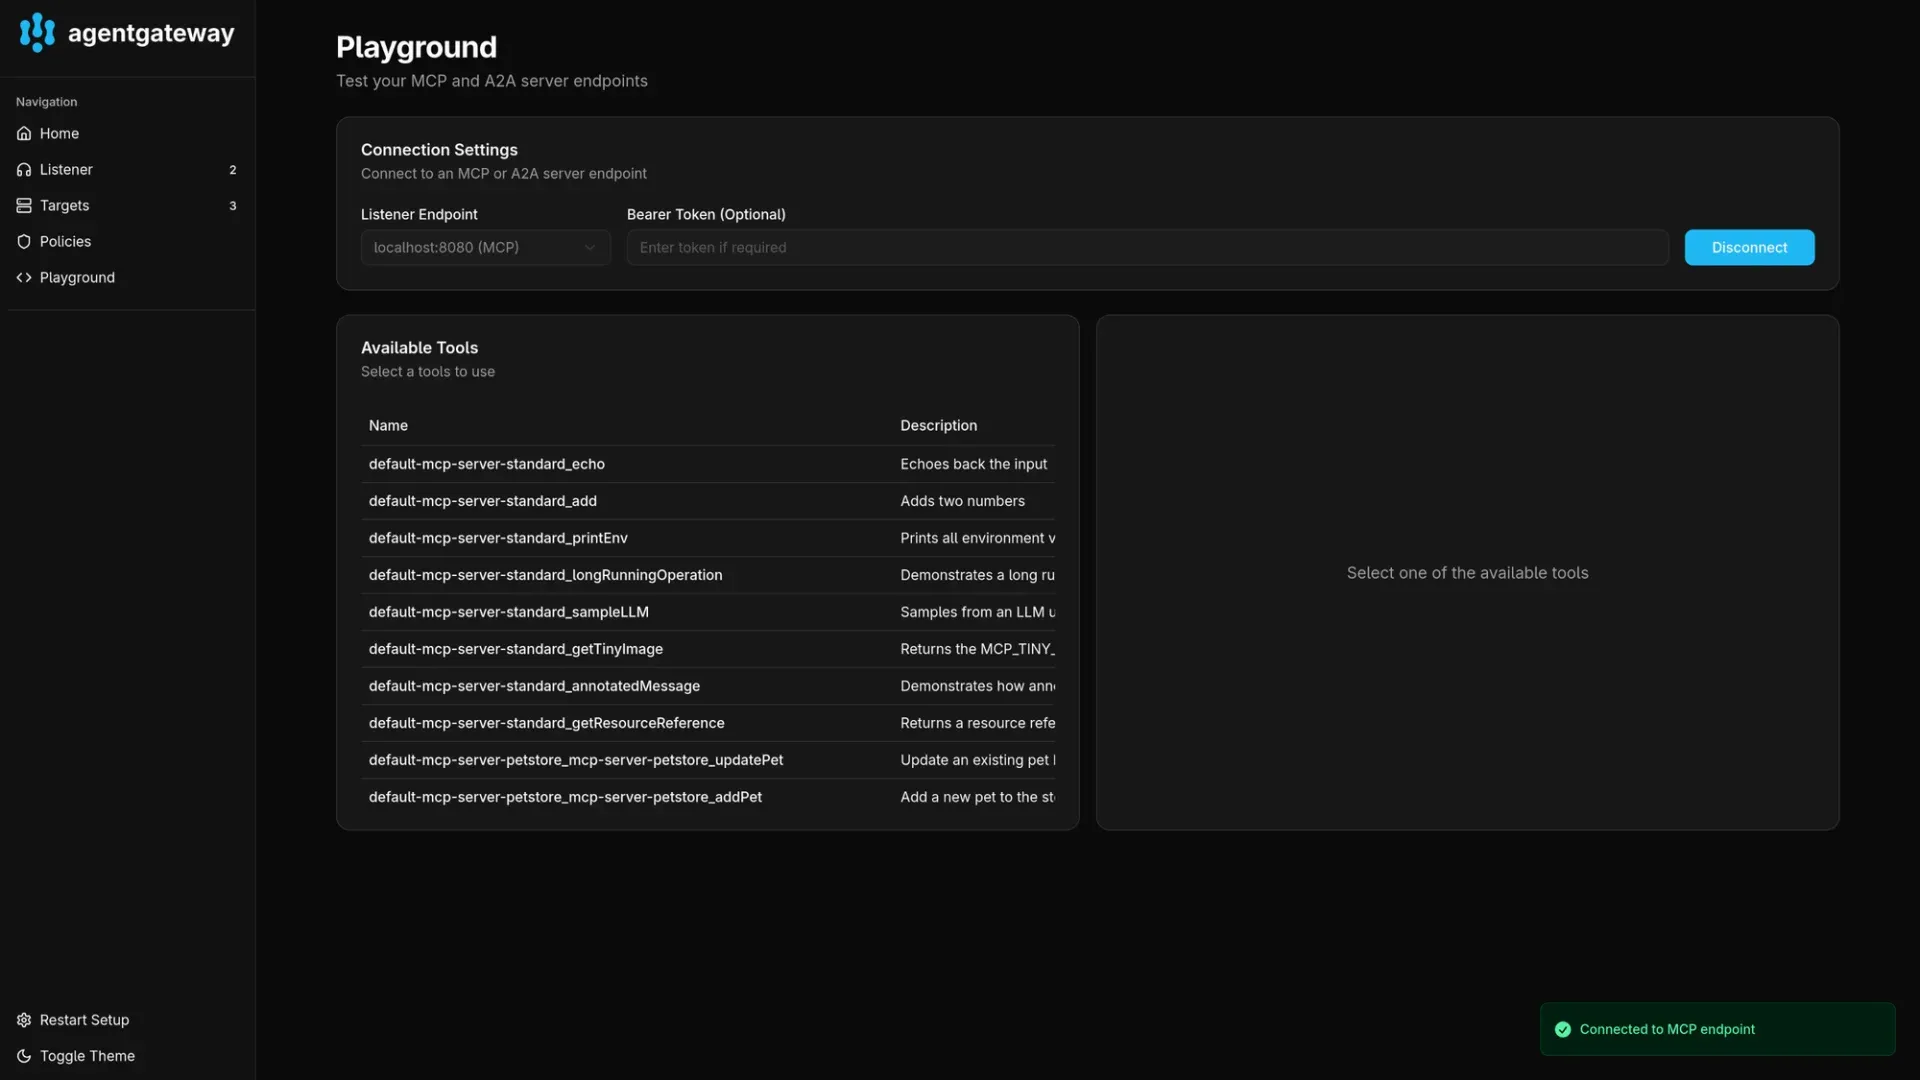
Task: Click the agentgateway logo icon
Action: [37, 33]
